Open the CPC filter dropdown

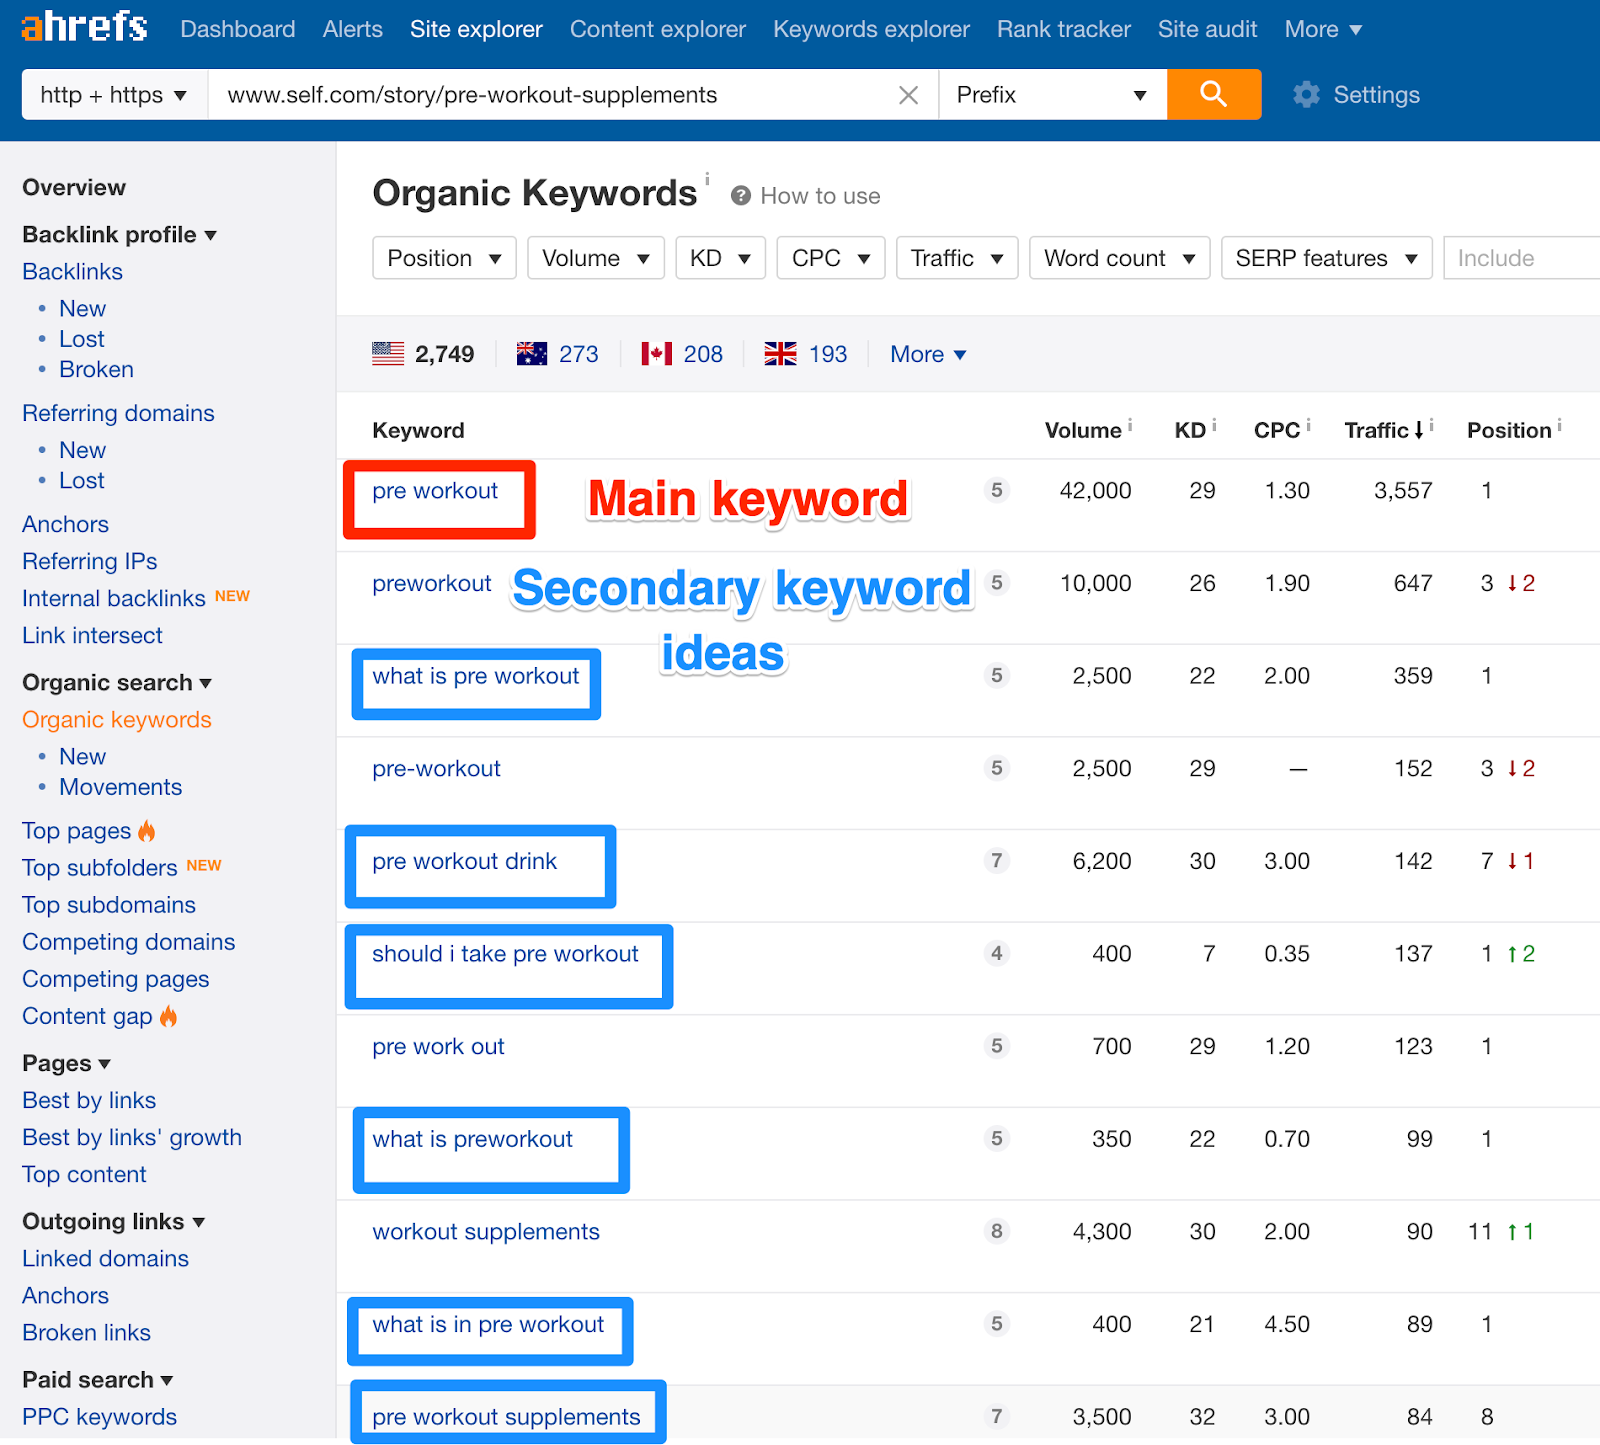[x=830, y=258]
